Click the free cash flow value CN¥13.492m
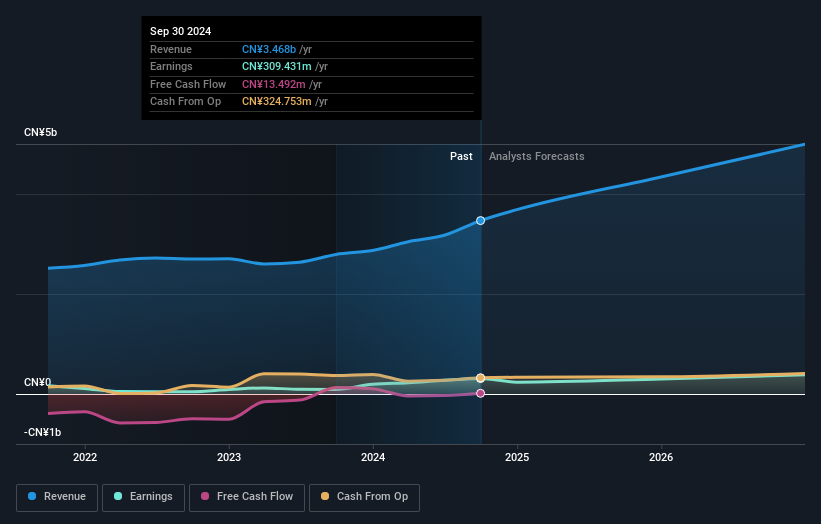Image resolution: width=821 pixels, height=524 pixels. click(x=273, y=84)
